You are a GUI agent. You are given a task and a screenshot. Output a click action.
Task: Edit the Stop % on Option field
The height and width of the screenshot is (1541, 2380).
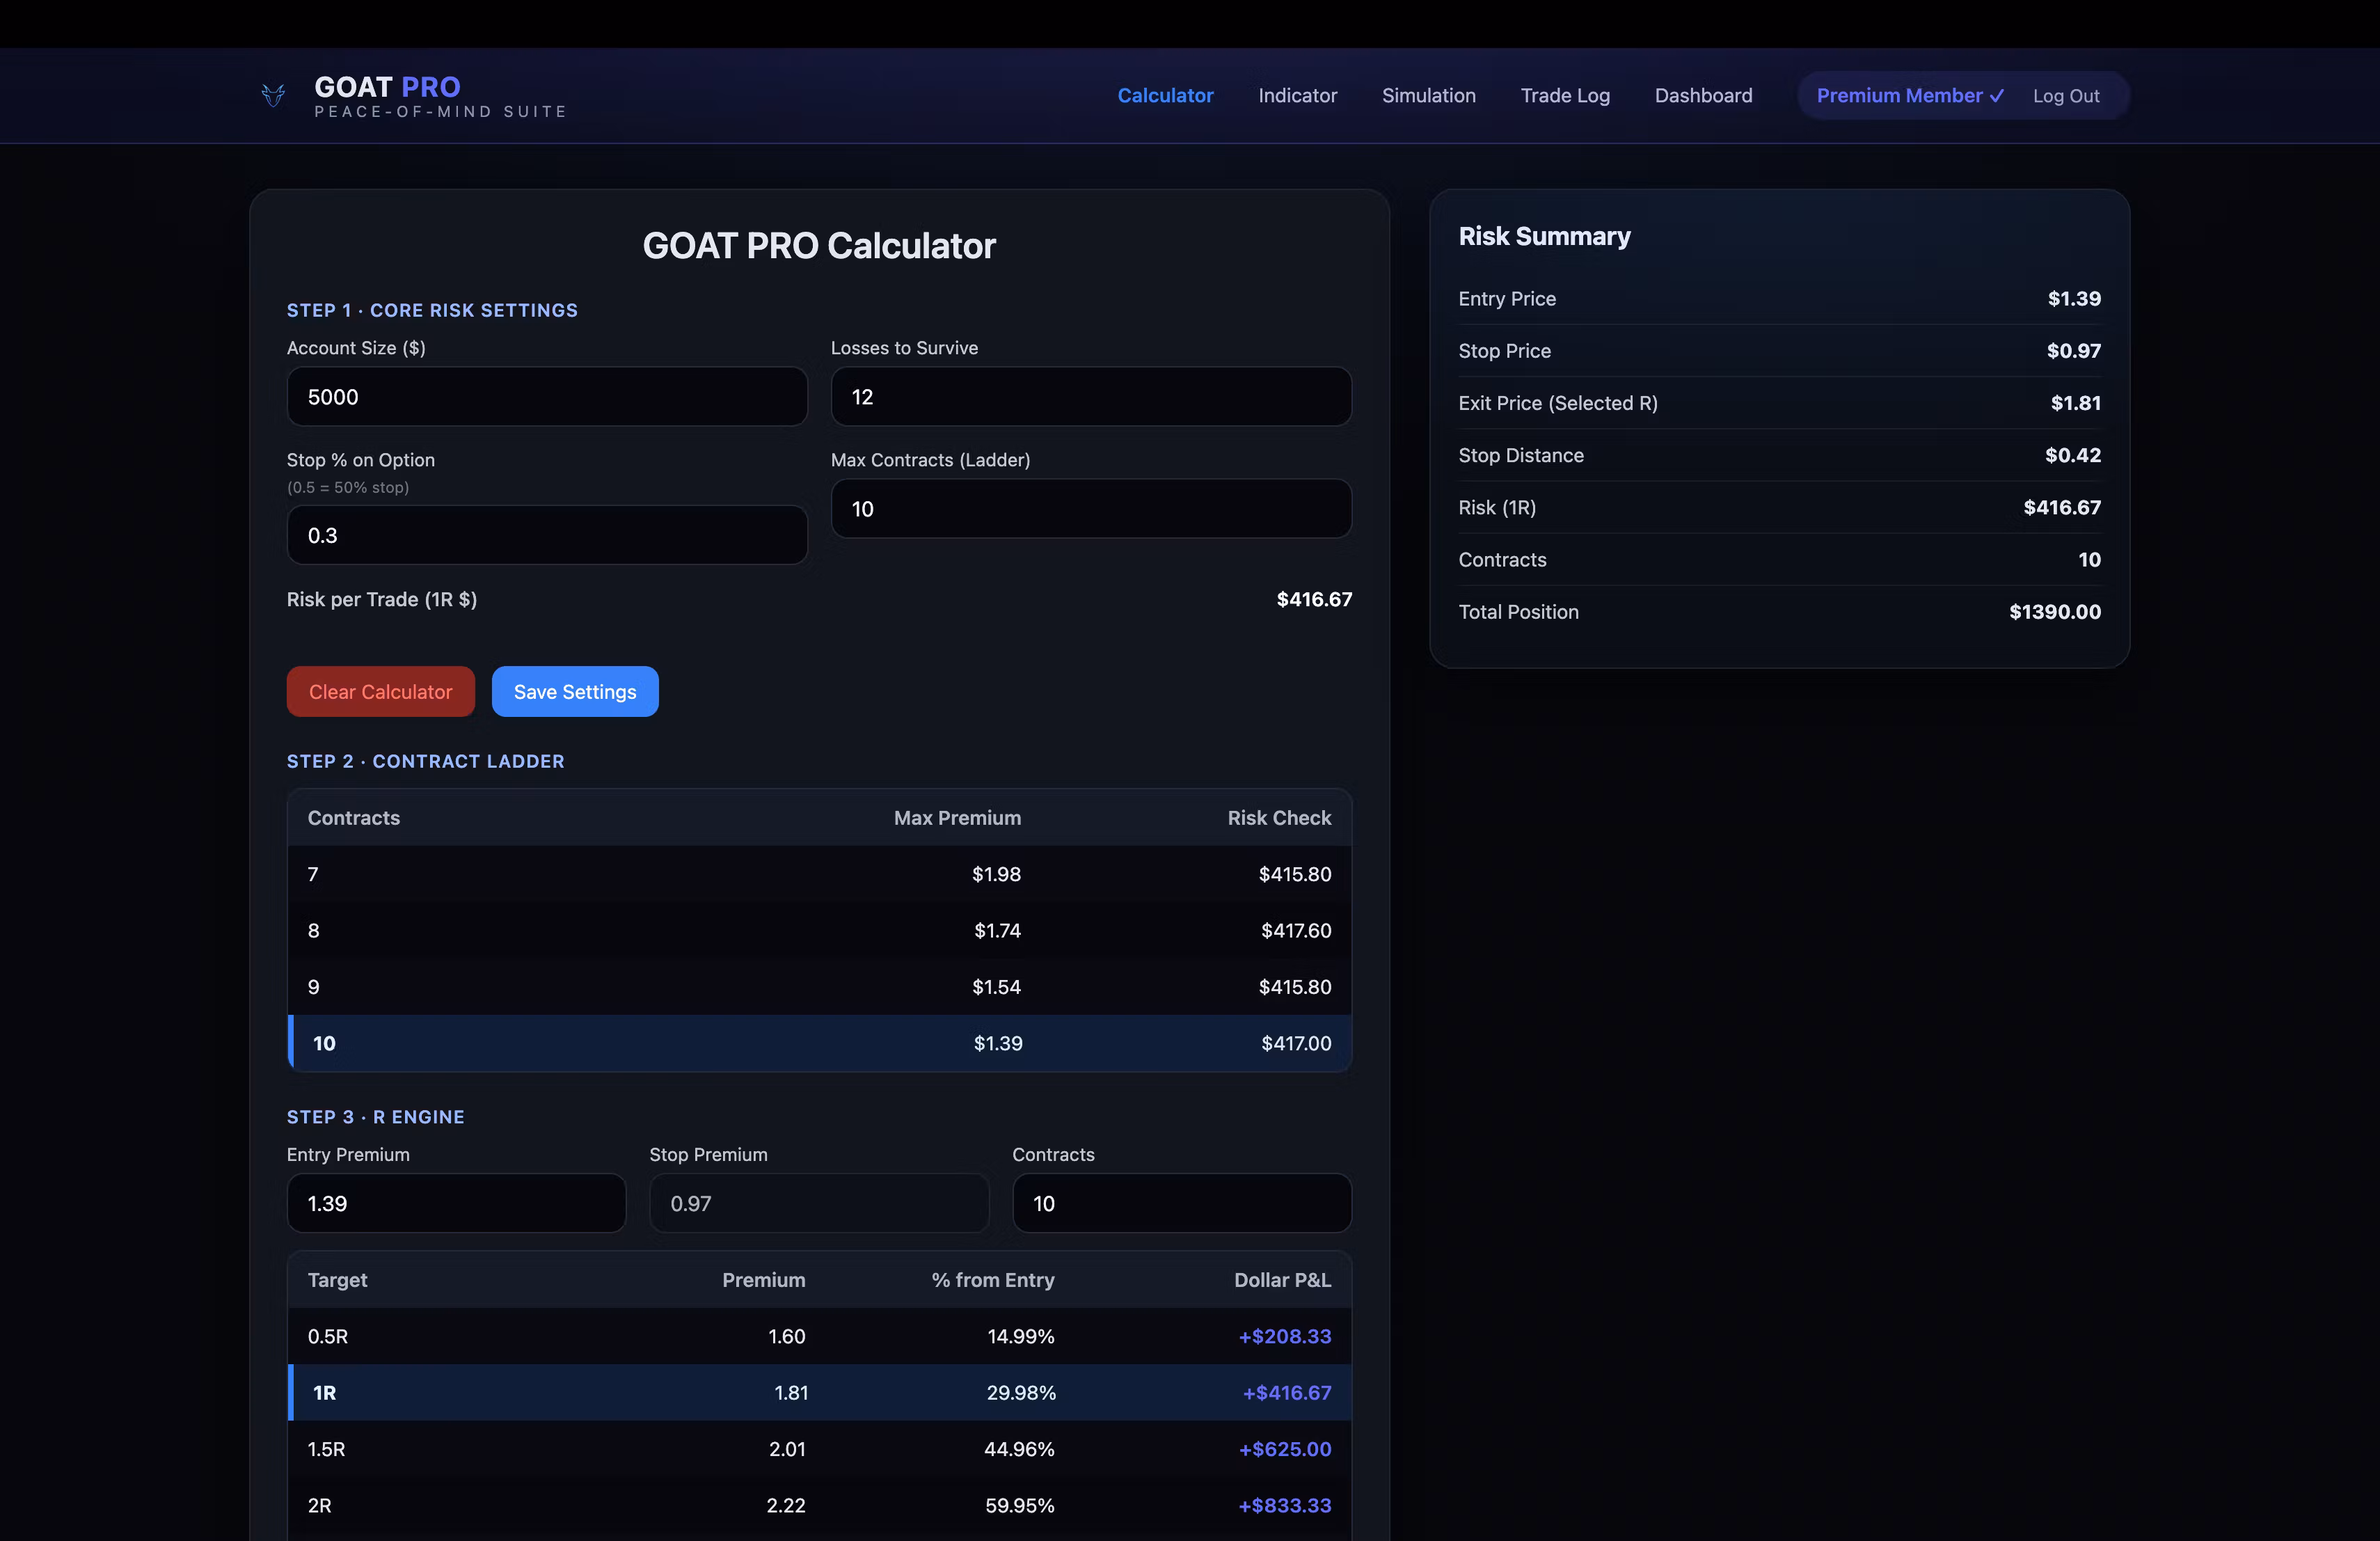tap(547, 536)
